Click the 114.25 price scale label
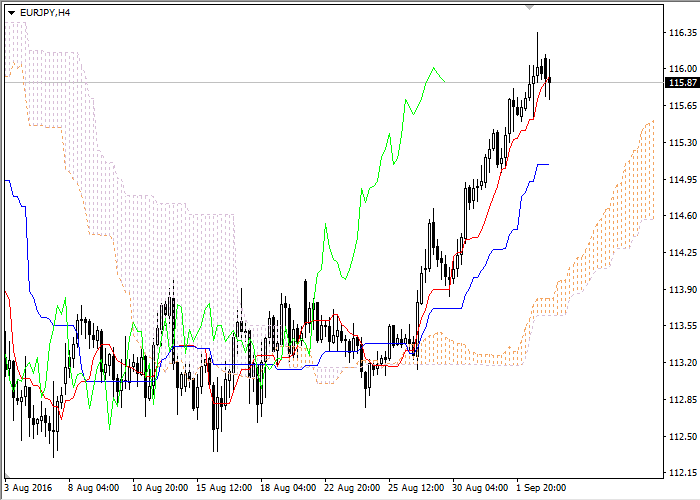700x500 pixels. click(x=683, y=253)
